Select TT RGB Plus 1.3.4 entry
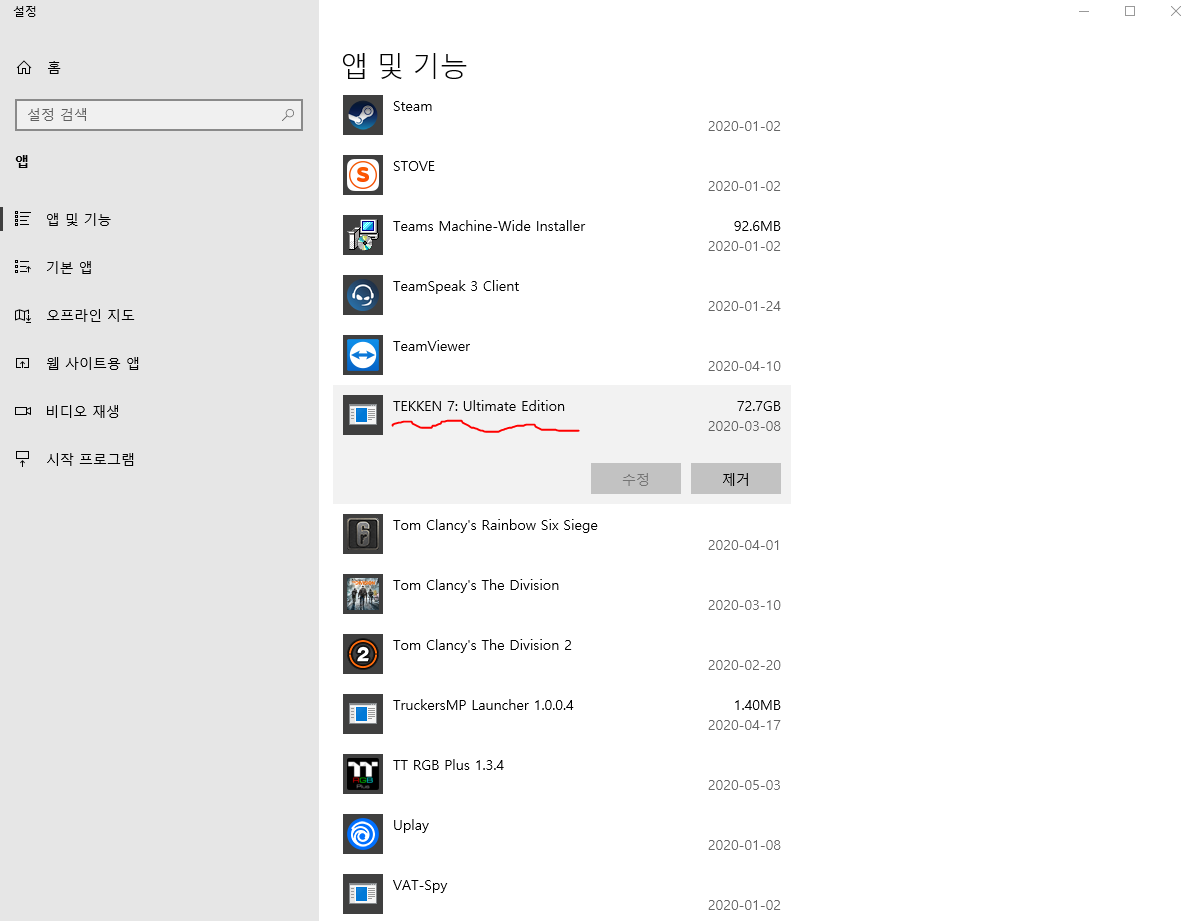The image size is (1193, 921). tap(562, 774)
